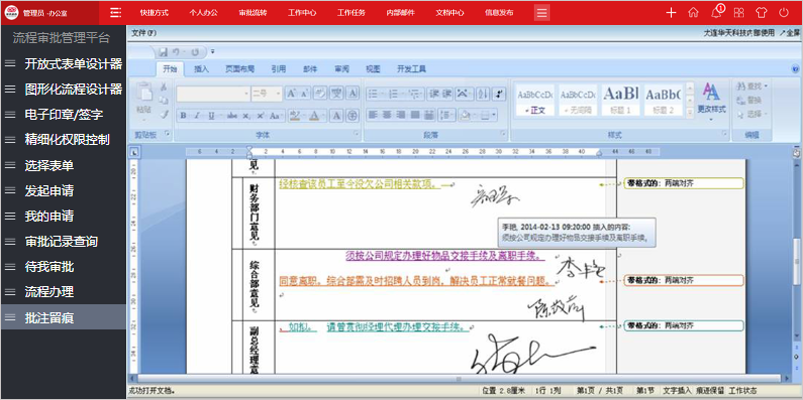Open the font name combo box
This screenshot has width=803, height=400.
click(x=213, y=94)
